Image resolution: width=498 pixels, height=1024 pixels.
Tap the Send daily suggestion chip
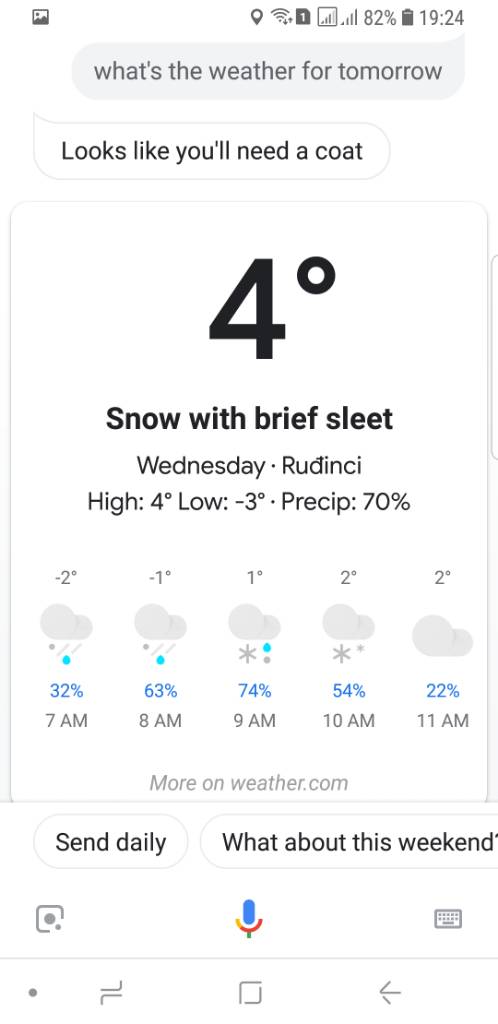(110, 841)
